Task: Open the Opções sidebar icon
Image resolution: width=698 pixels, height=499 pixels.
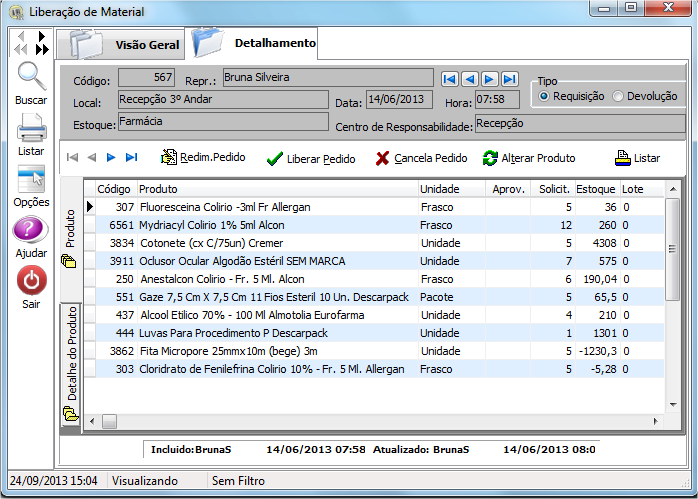Action: click(x=31, y=179)
